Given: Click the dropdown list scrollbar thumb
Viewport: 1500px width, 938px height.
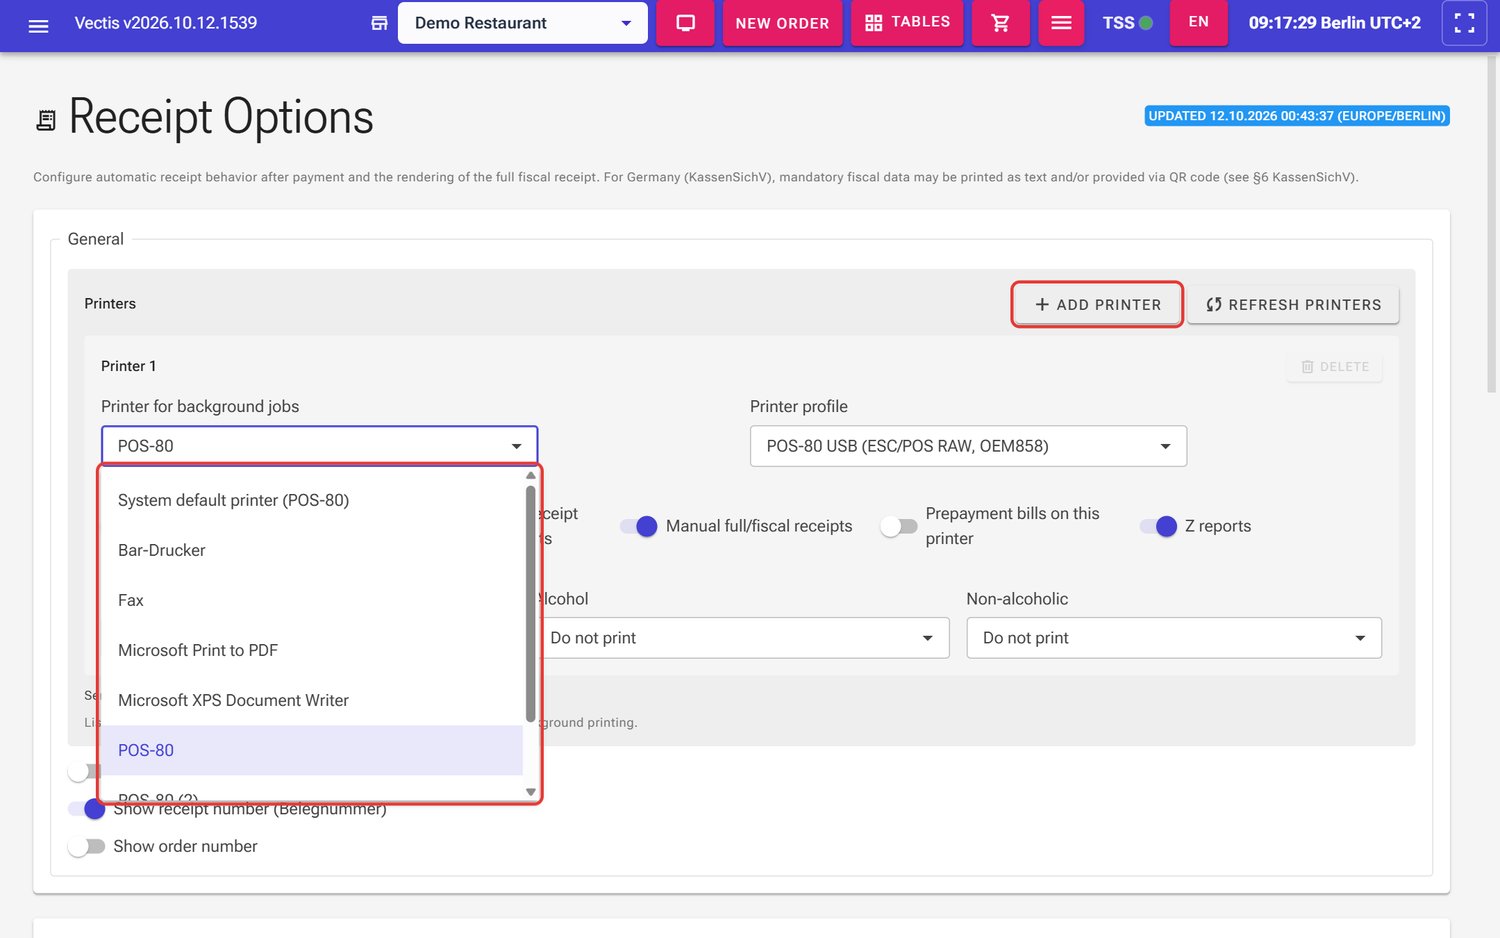Looking at the screenshot, I should (x=530, y=603).
